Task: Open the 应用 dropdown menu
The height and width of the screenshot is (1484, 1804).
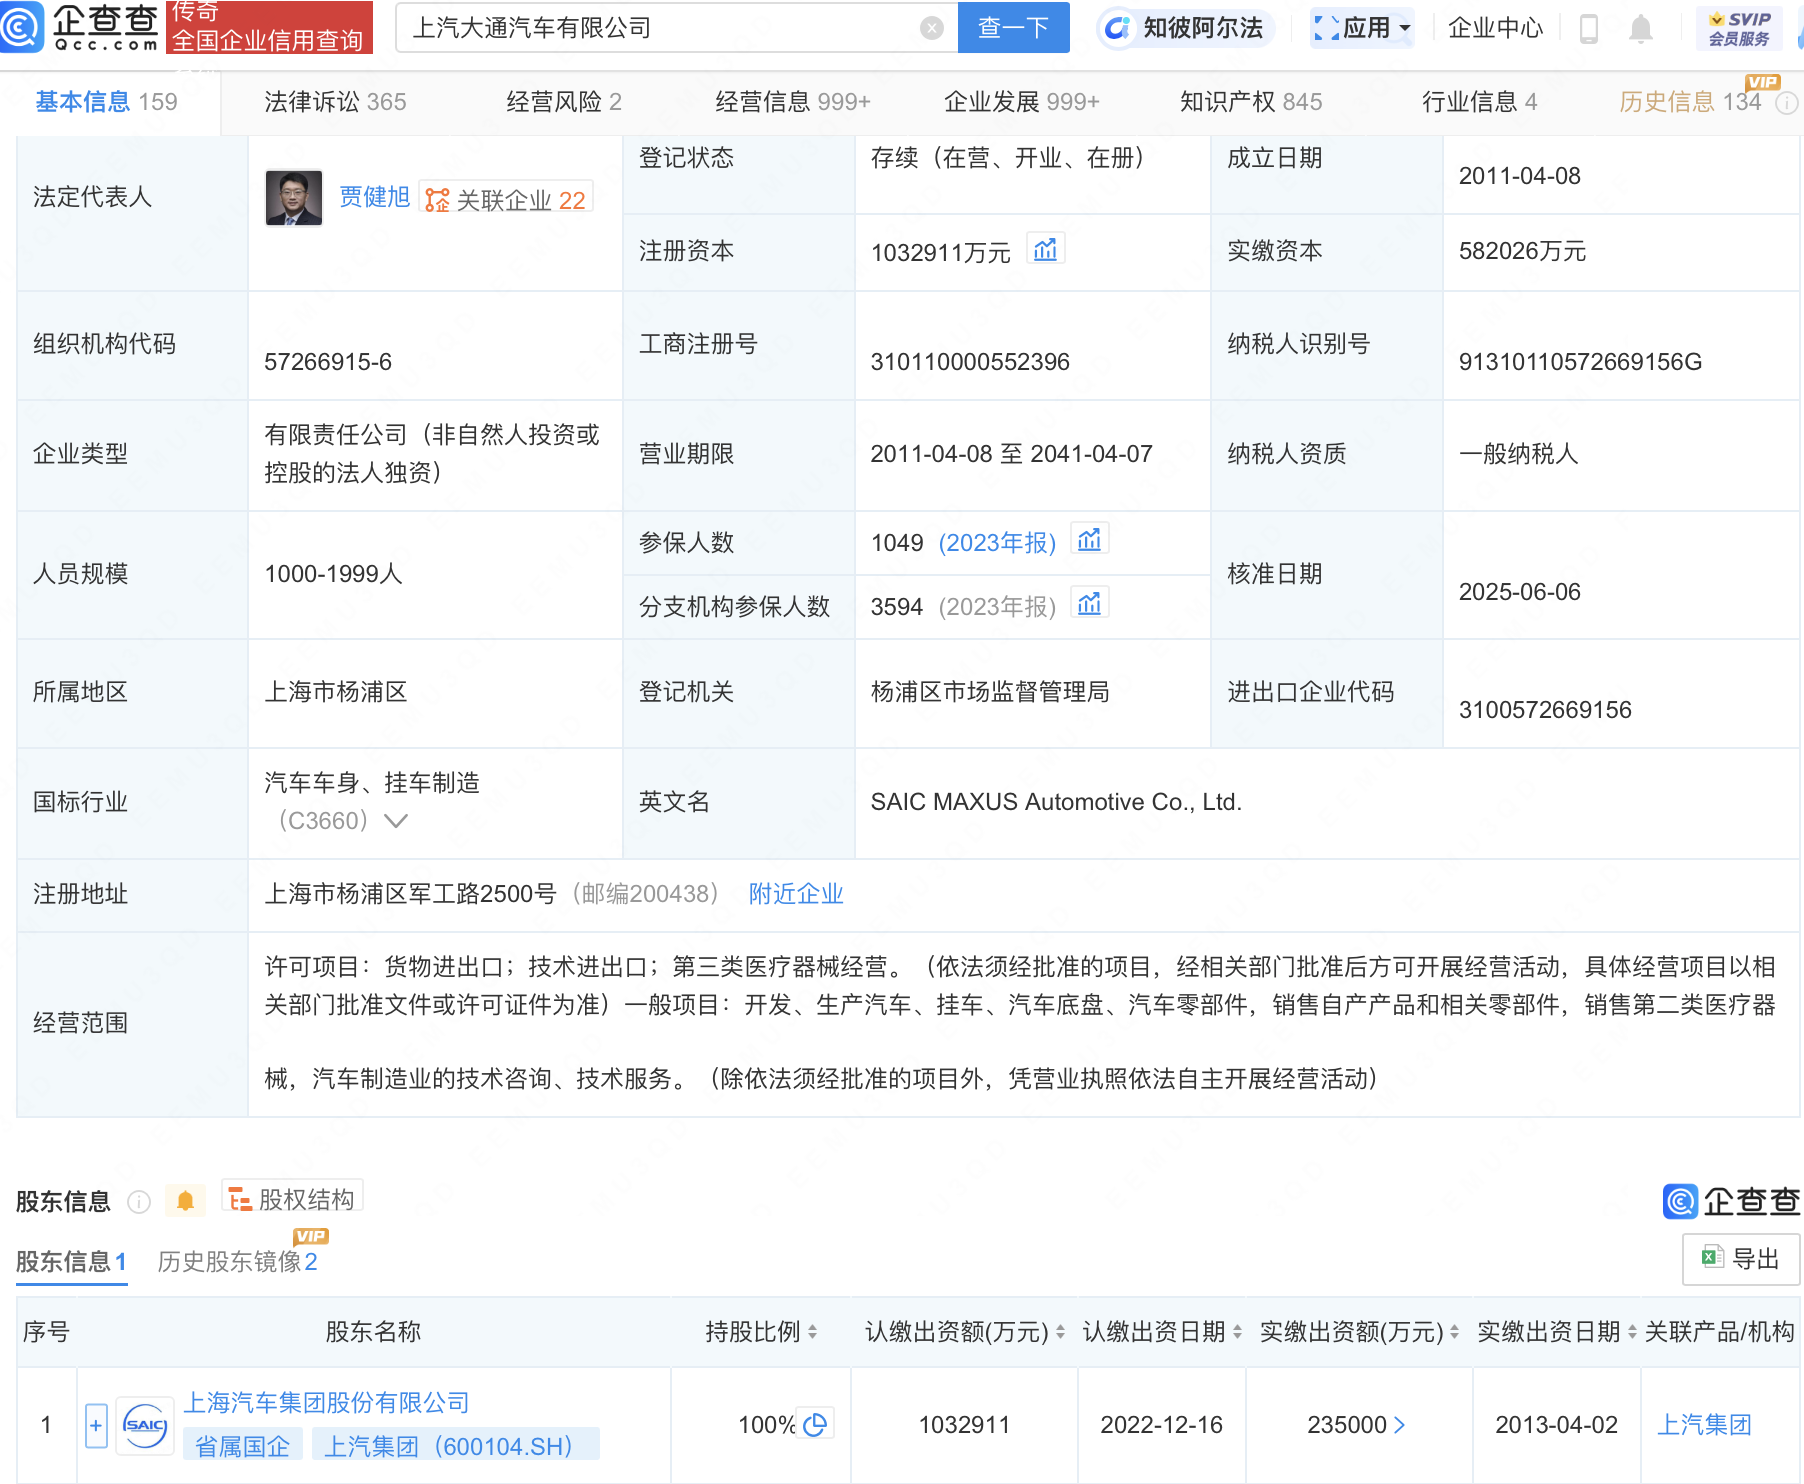Action: 1362,28
